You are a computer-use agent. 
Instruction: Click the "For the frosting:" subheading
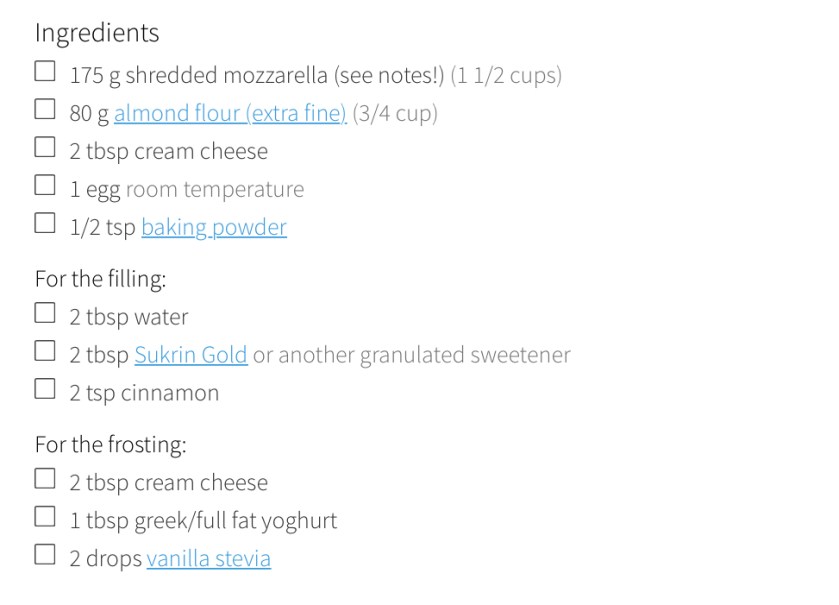[x=110, y=445]
